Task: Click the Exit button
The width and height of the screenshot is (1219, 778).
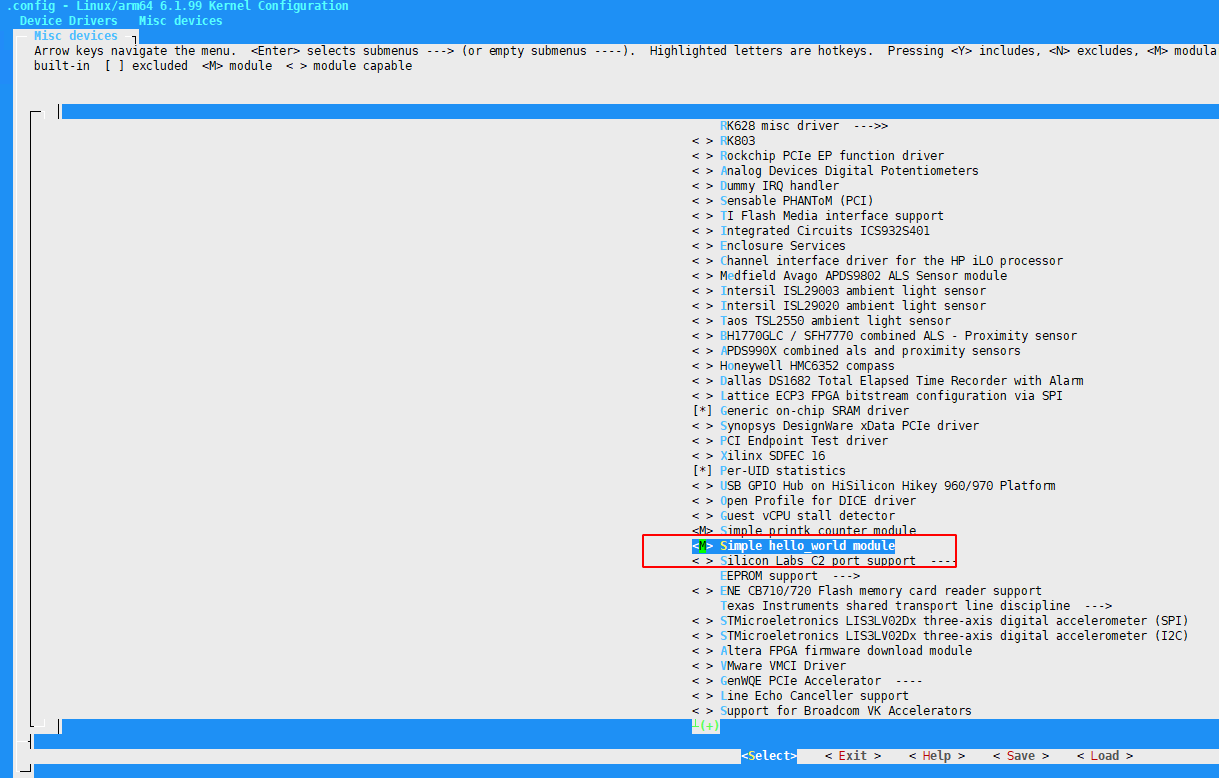Action: 853,756
